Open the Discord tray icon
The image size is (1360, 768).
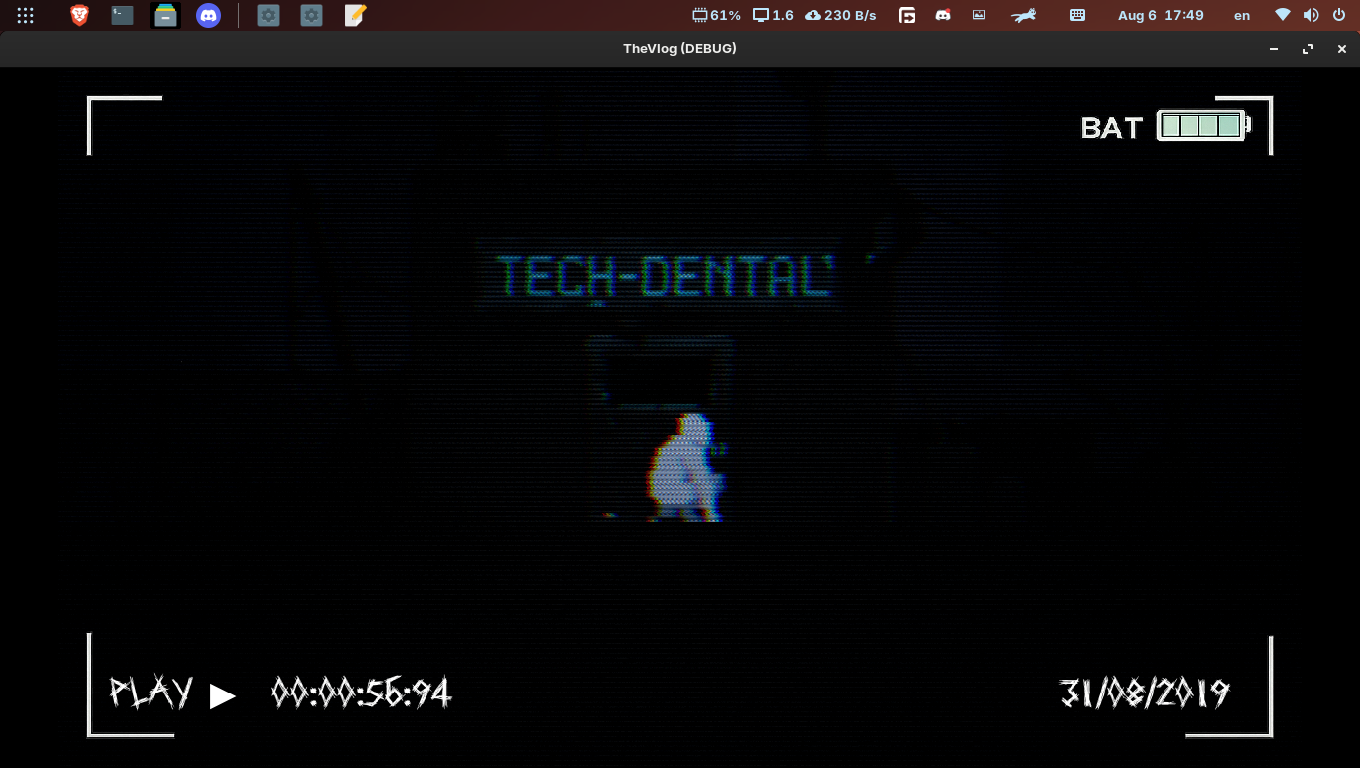942,15
